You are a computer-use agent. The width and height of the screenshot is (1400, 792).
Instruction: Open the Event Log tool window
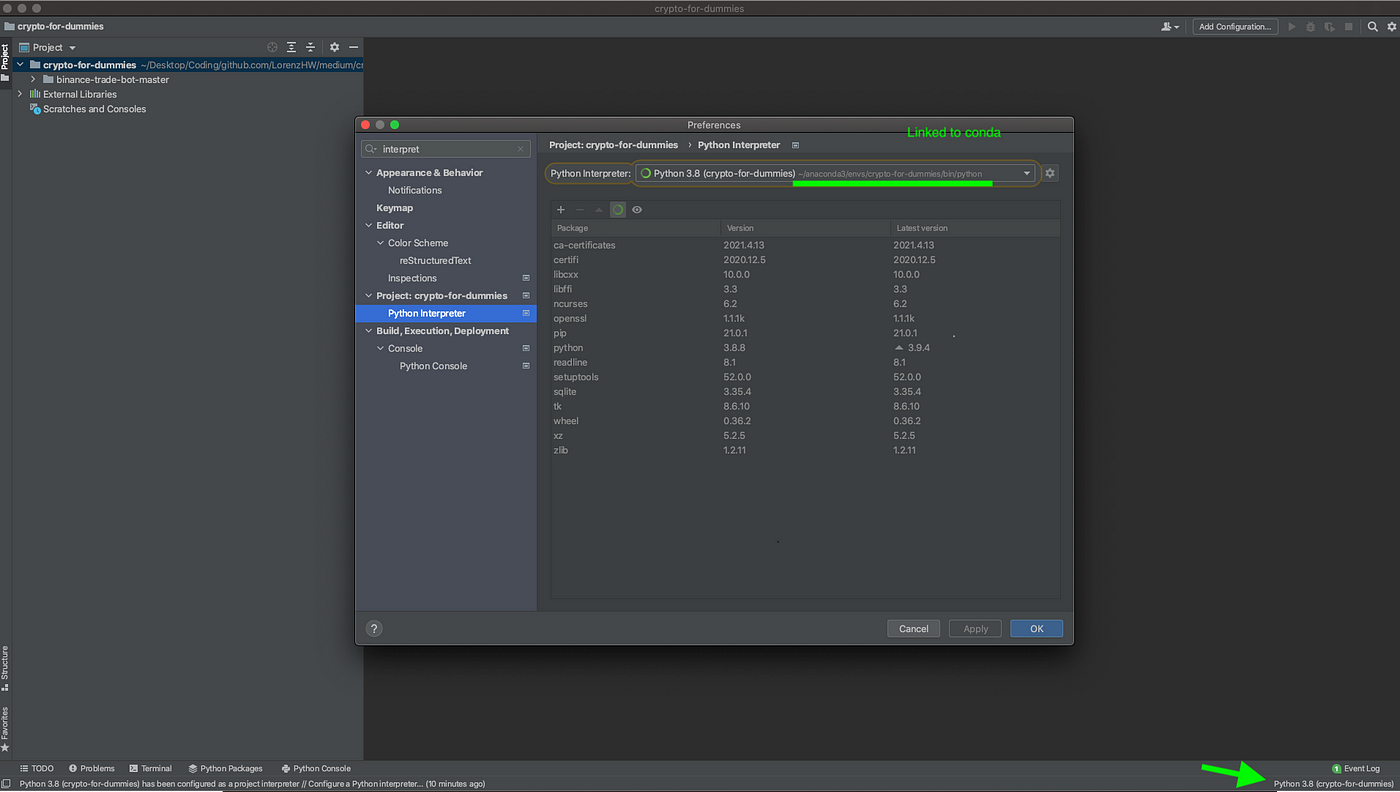pos(1356,768)
